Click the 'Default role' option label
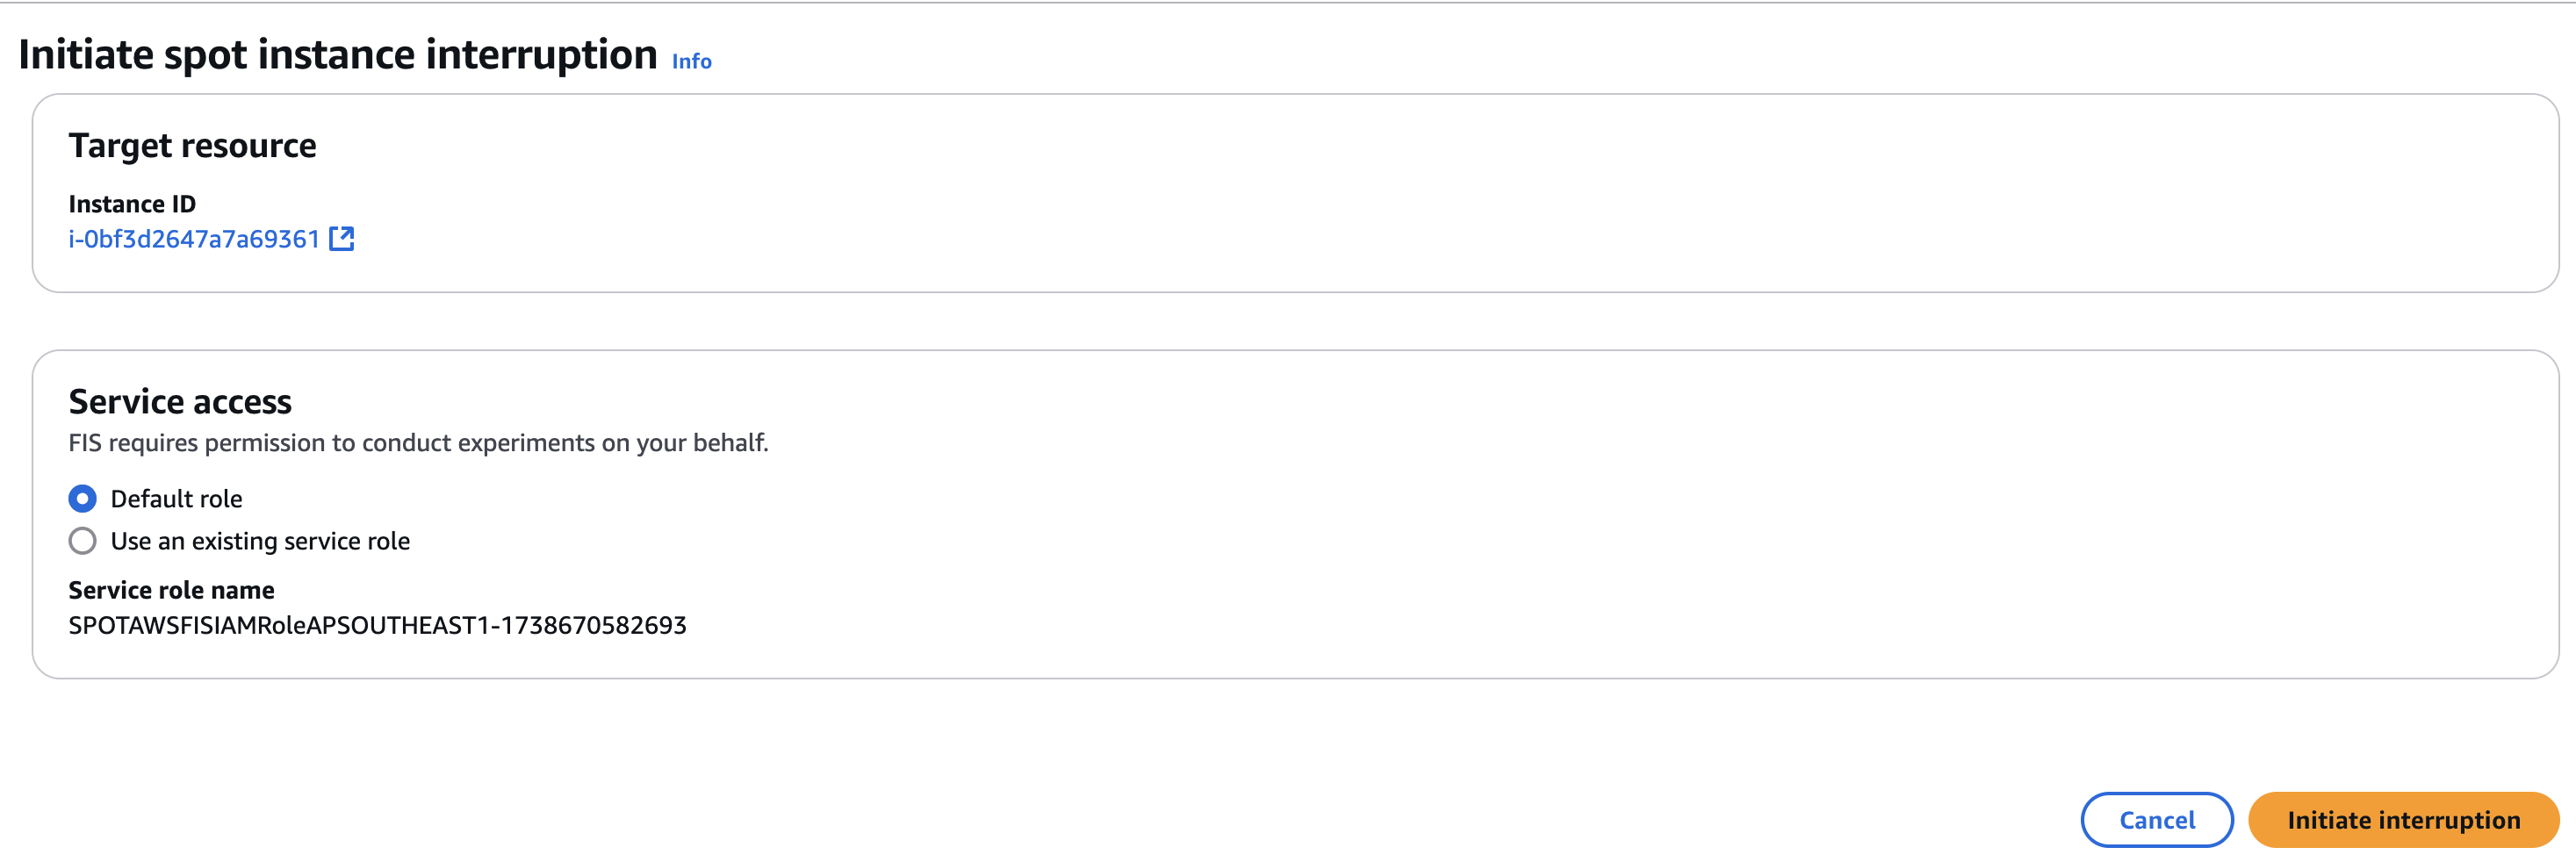The image size is (2576, 862). pos(176,499)
